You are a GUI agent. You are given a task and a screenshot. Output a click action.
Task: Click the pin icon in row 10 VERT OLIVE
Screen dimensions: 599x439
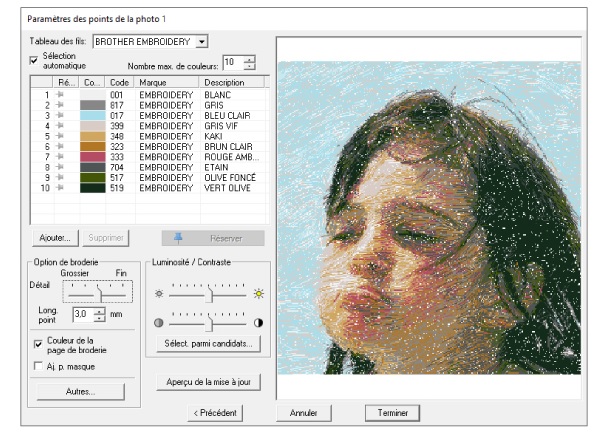[60, 188]
